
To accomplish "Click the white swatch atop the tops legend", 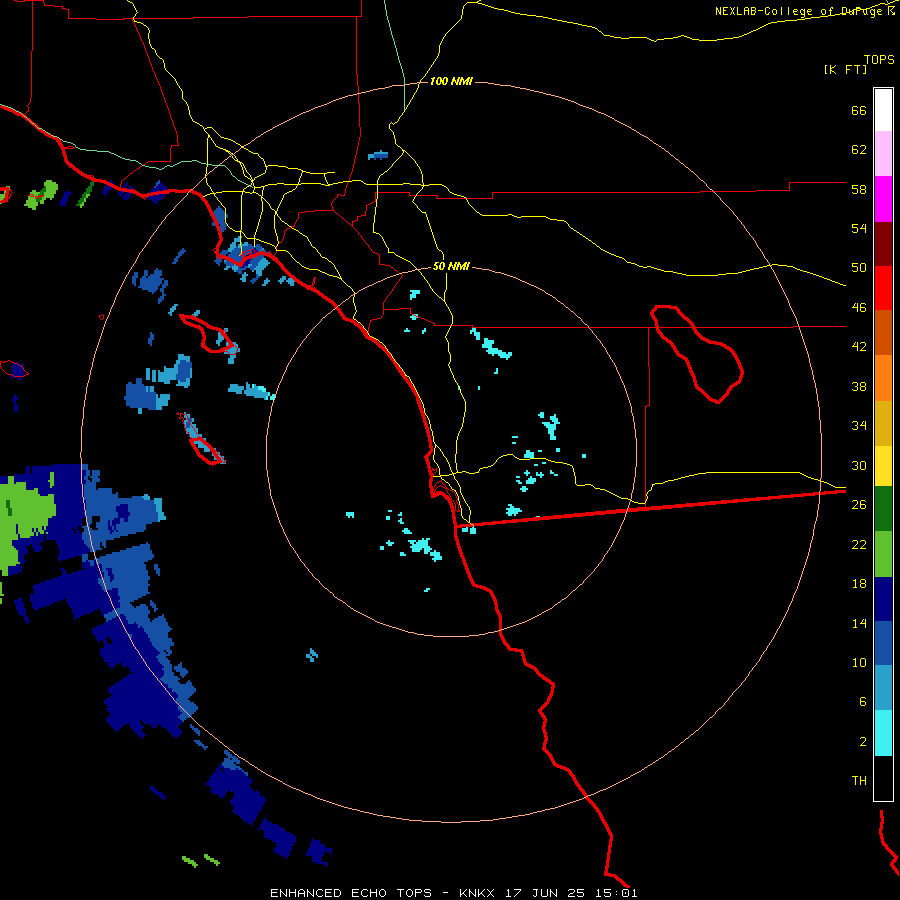I will point(883,110).
